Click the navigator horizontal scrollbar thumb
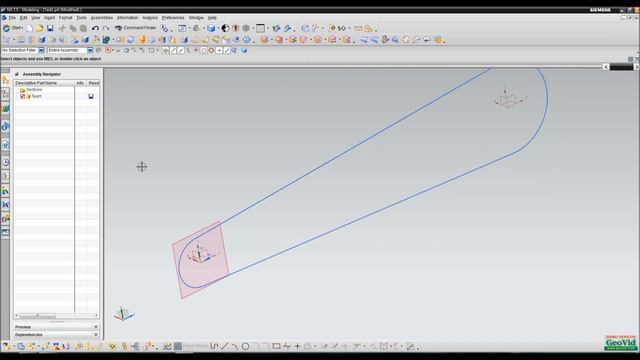 [38, 316]
